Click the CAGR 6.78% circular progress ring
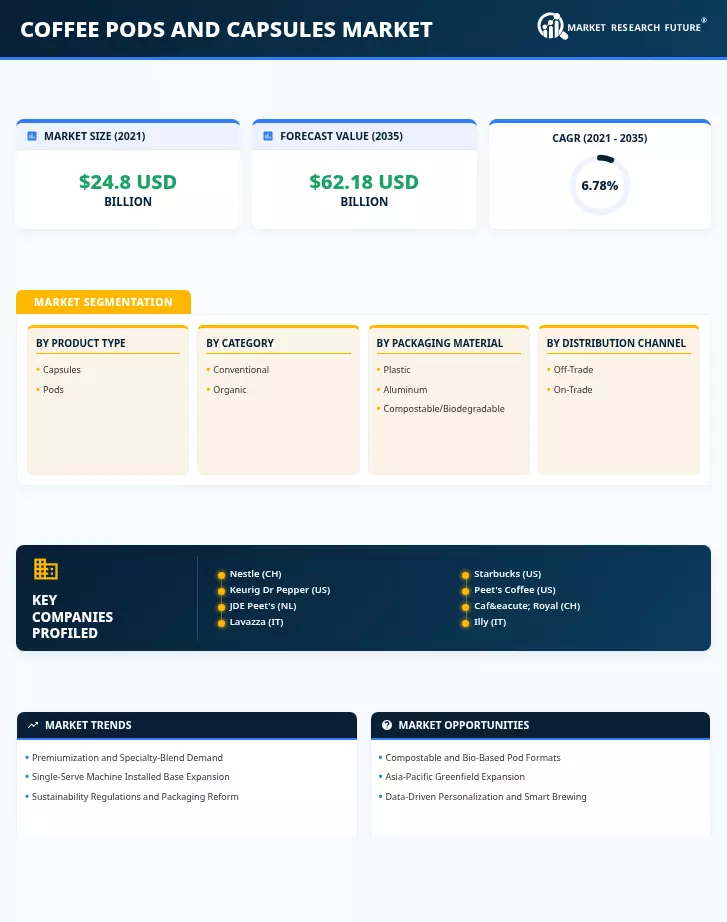This screenshot has width=727, height=922. [x=599, y=185]
